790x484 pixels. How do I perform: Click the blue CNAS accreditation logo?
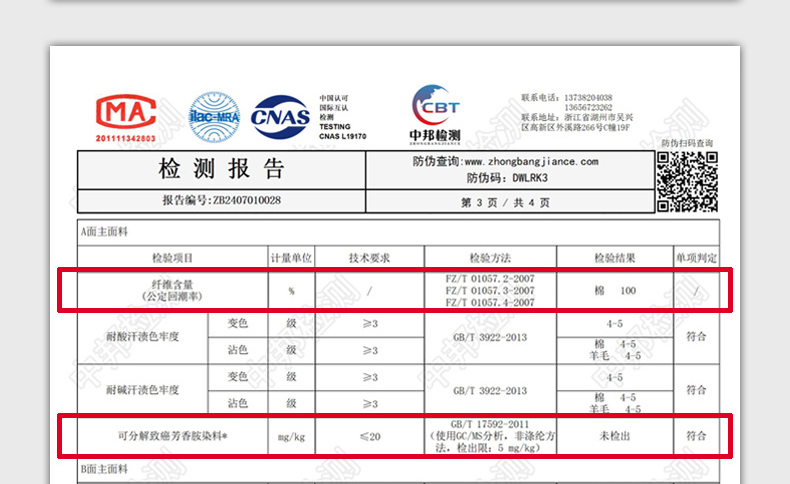tap(281, 117)
